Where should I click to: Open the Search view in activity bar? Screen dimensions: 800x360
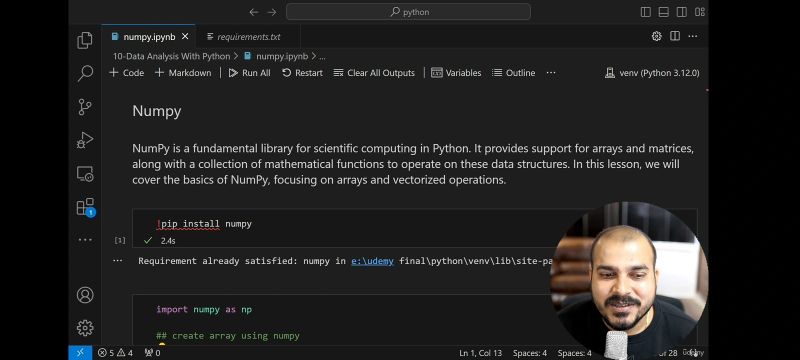pos(85,73)
